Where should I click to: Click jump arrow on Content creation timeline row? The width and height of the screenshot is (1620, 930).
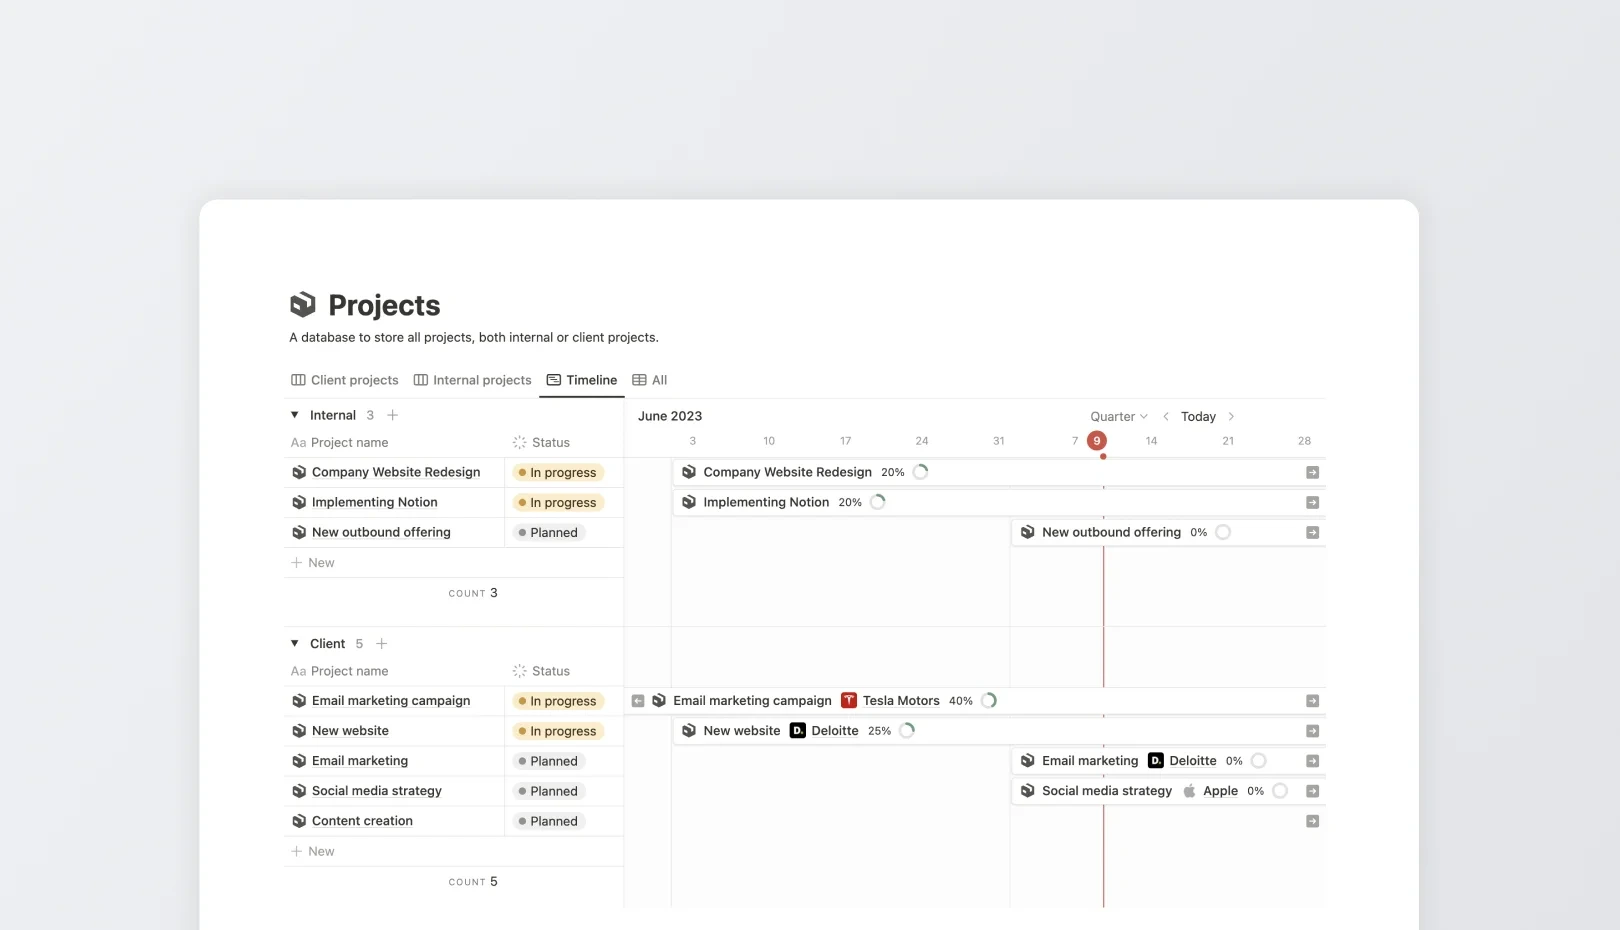1312,821
